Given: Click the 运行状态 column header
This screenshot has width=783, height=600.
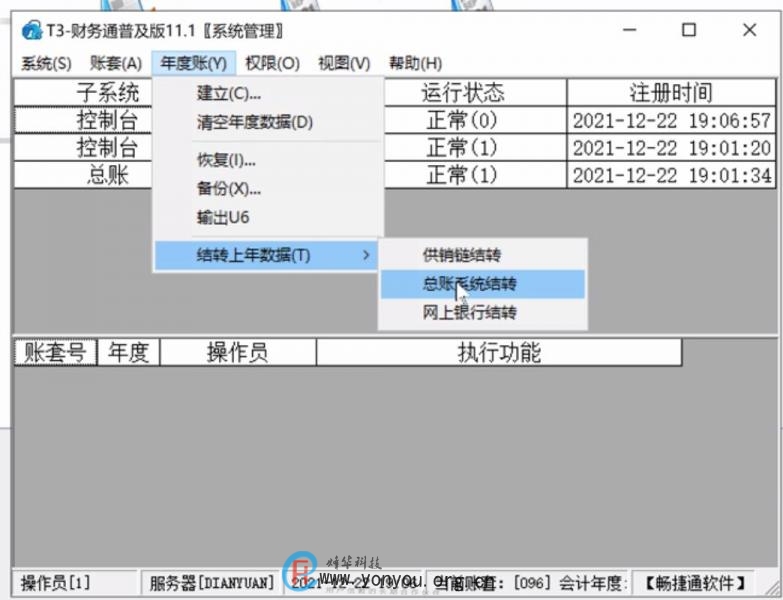Looking at the screenshot, I should (475, 92).
